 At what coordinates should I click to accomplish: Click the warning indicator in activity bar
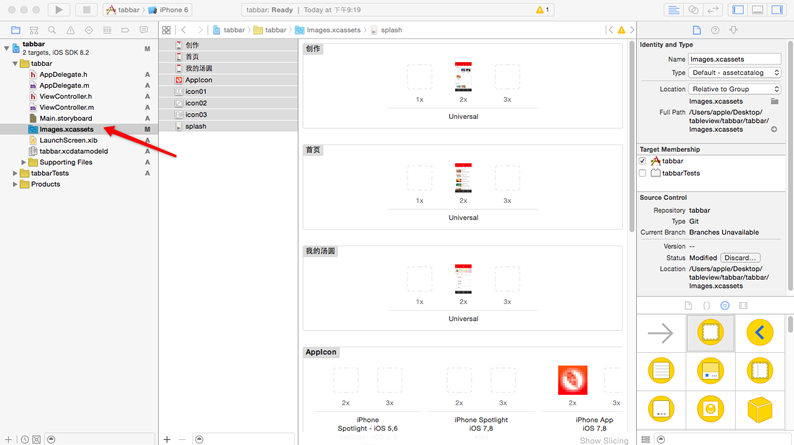point(542,10)
